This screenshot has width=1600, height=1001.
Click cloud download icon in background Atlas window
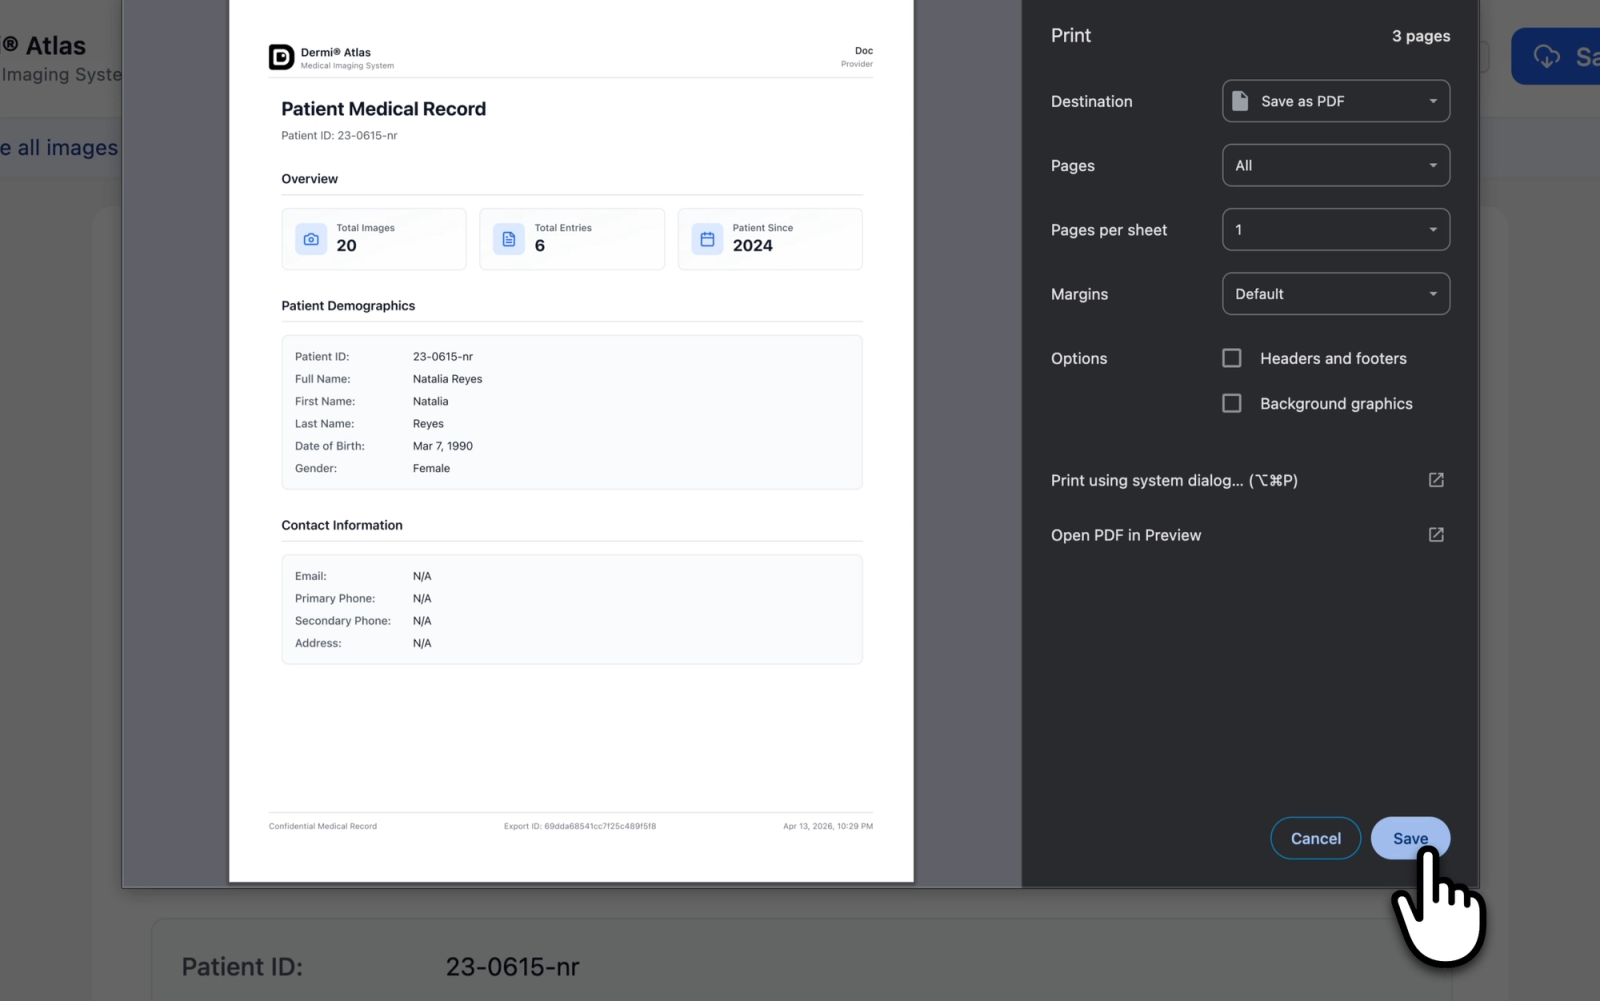pyautogui.click(x=1547, y=57)
